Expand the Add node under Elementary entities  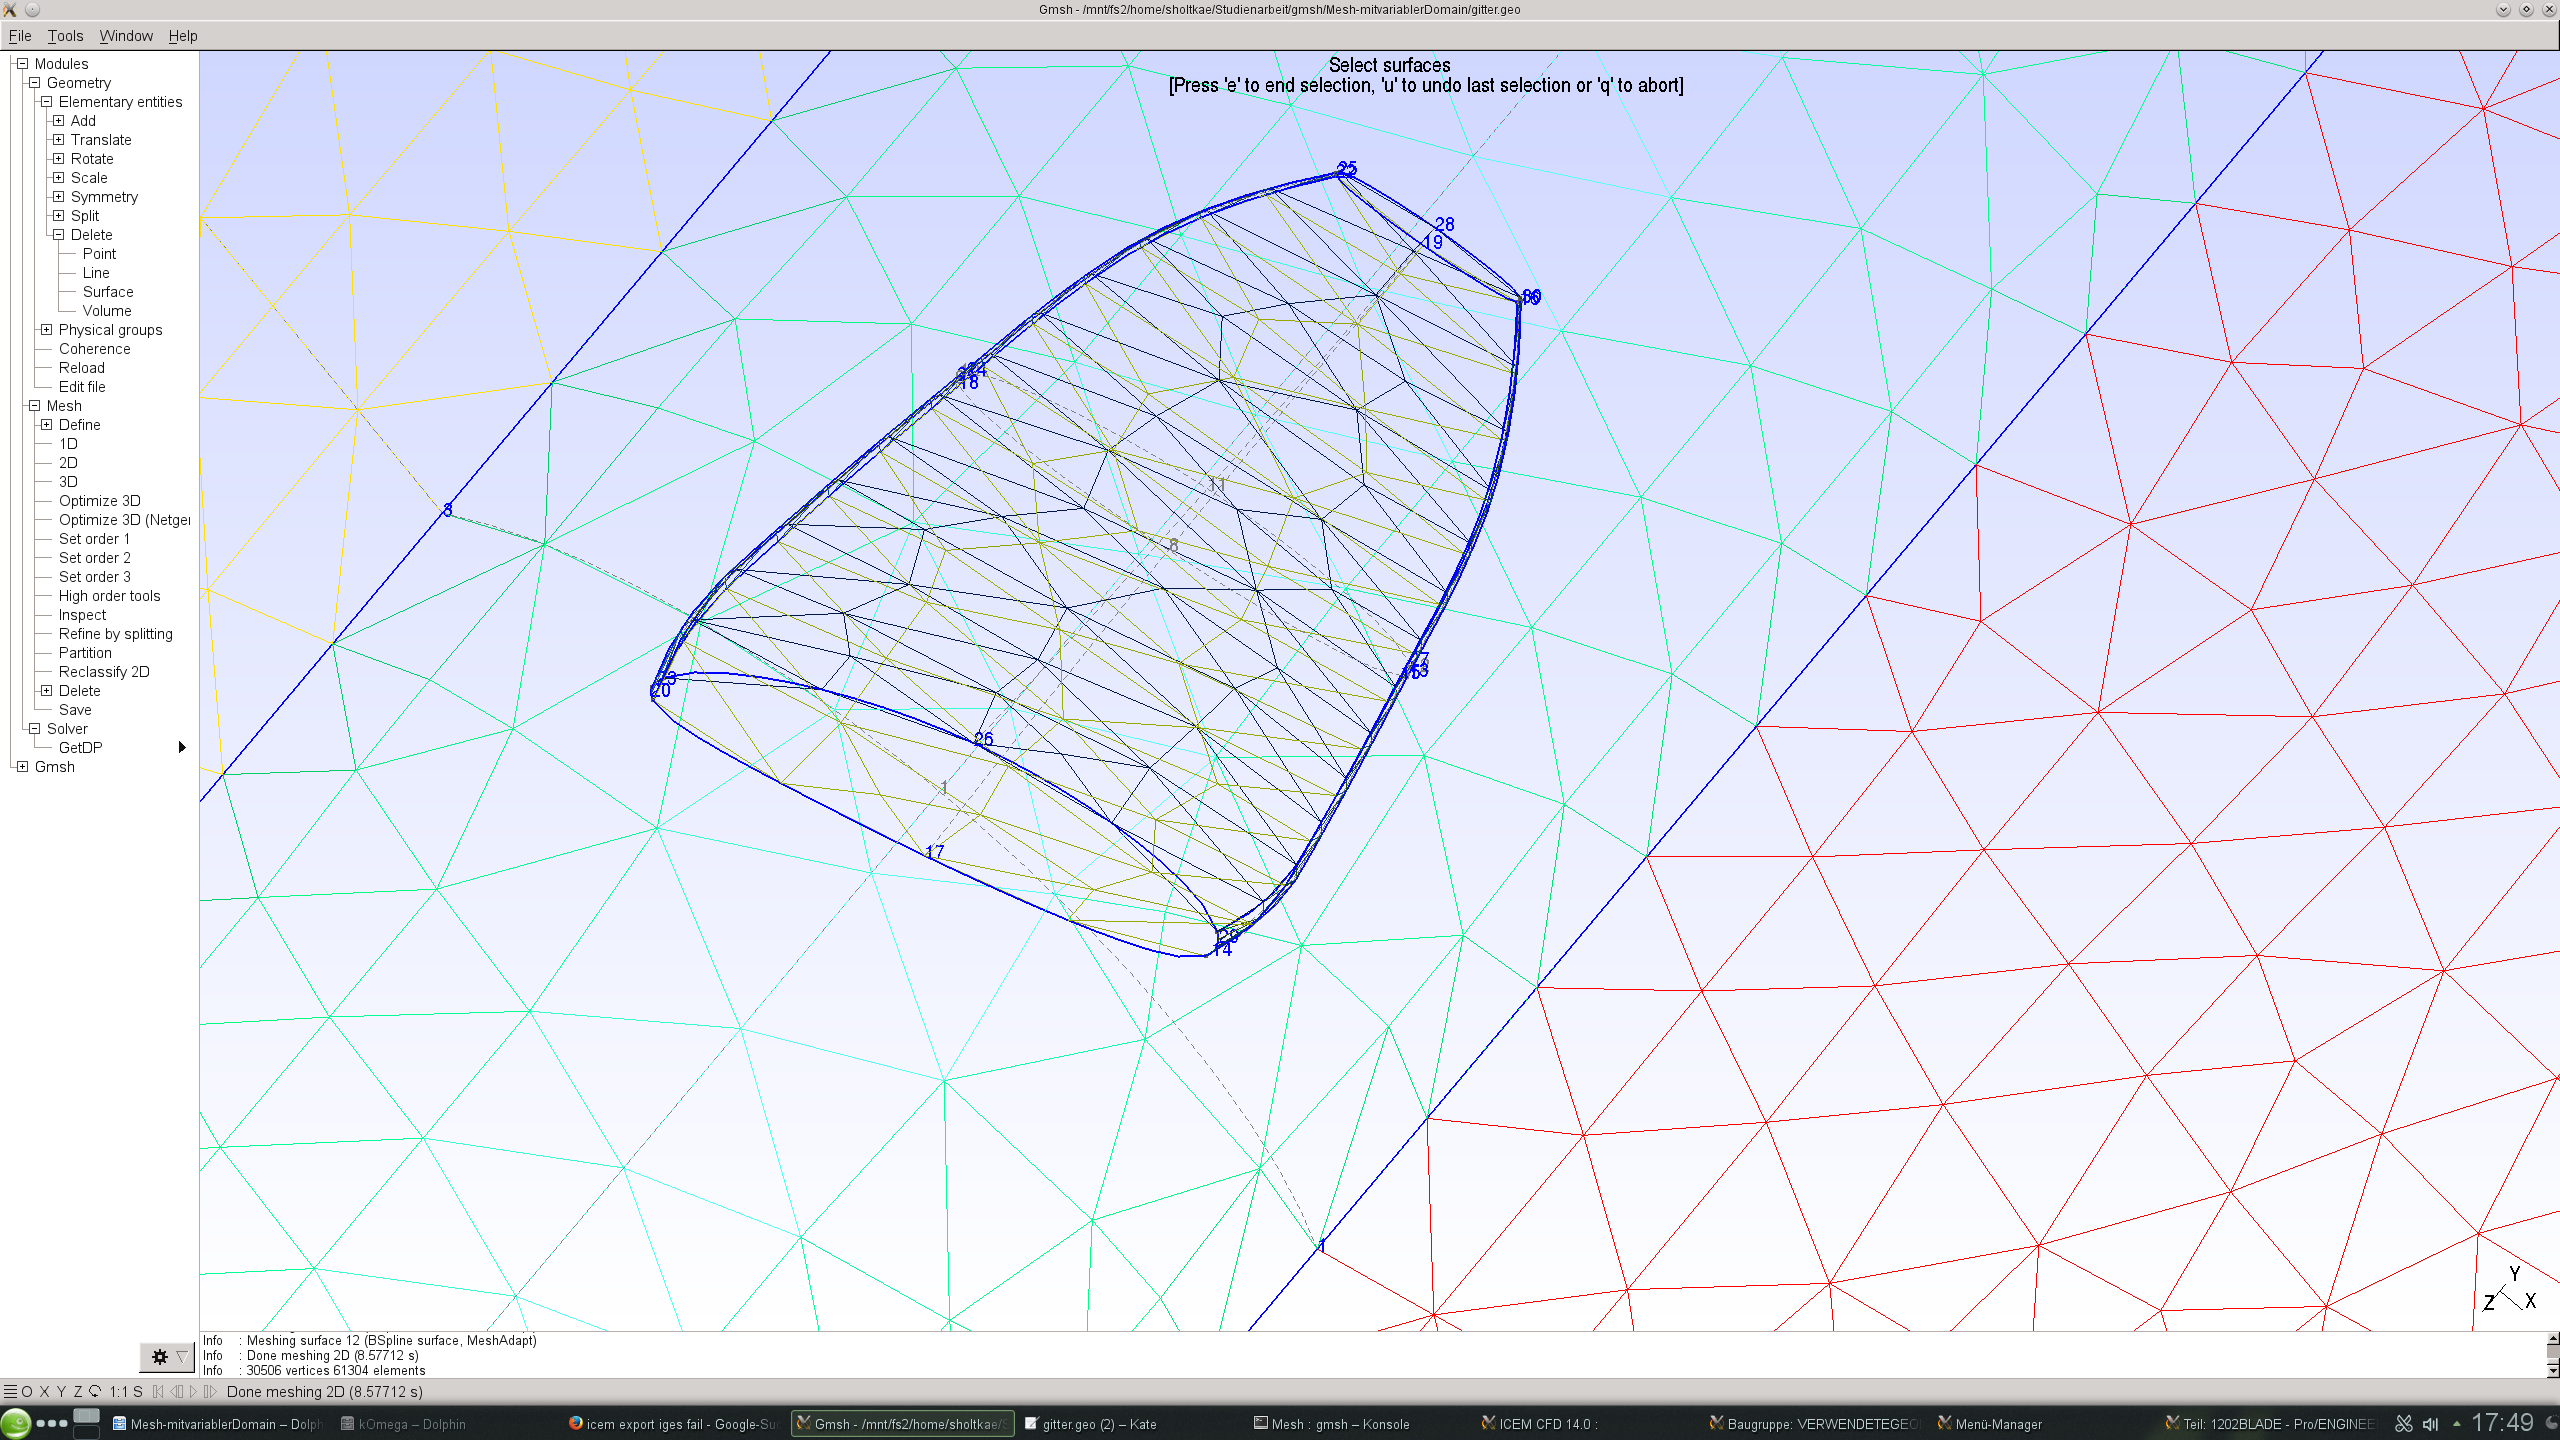pos(58,121)
